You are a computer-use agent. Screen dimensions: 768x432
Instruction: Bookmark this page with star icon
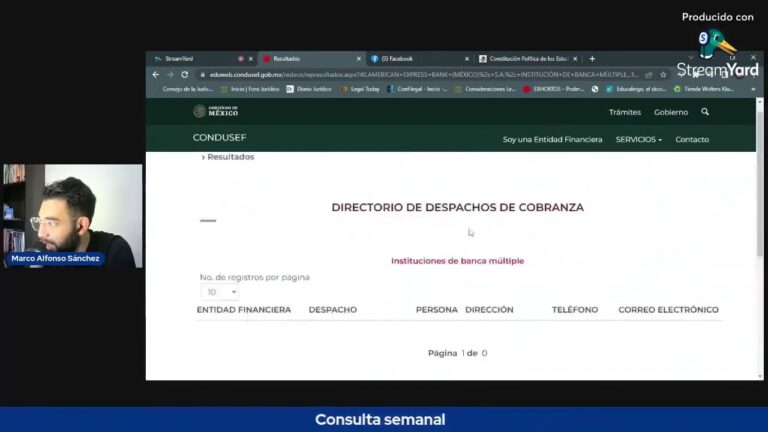coord(663,75)
